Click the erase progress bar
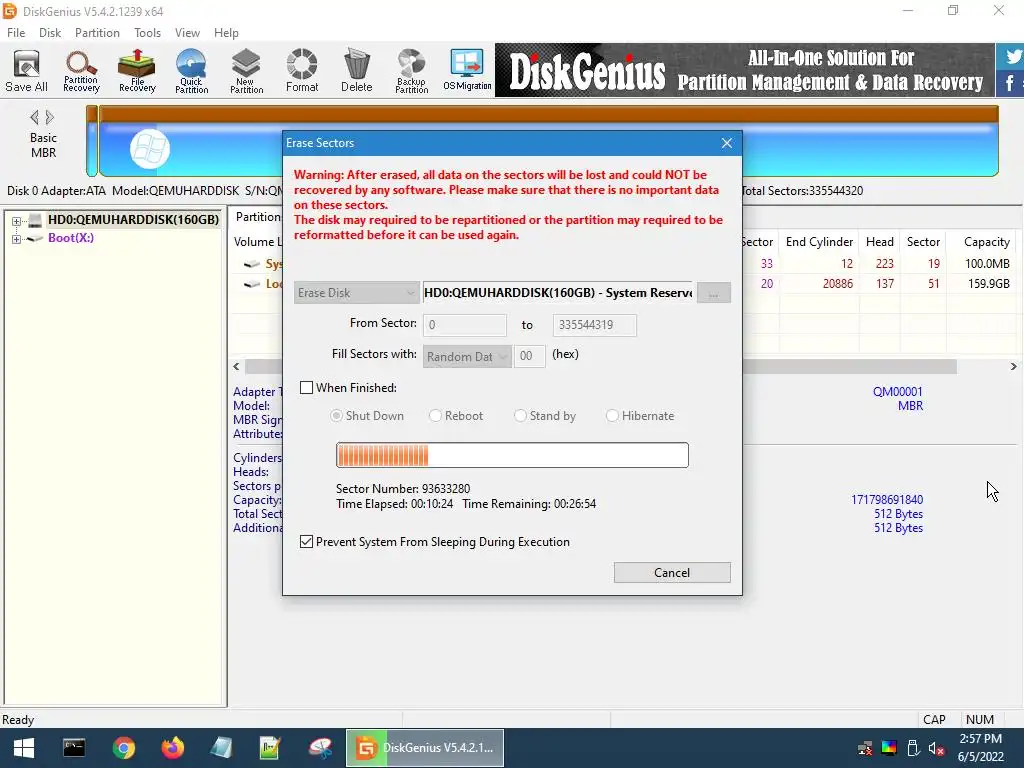The image size is (1024, 768). click(512, 455)
